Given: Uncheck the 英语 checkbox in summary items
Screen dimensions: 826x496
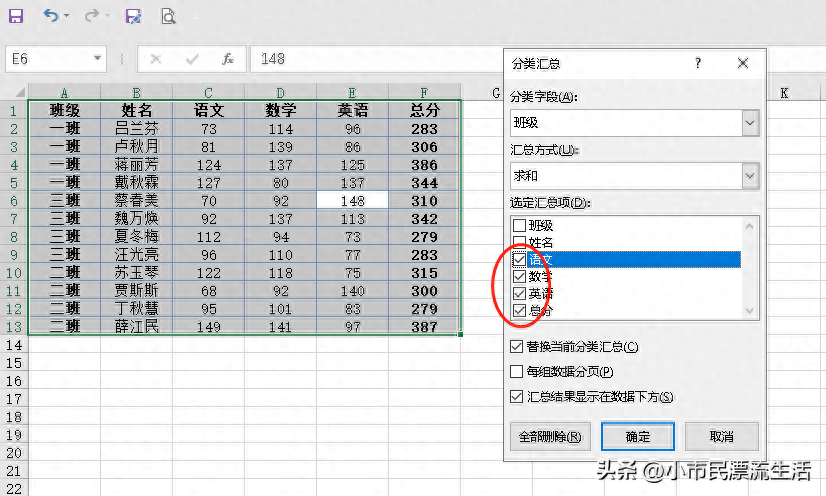Looking at the screenshot, I should click(519, 293).
